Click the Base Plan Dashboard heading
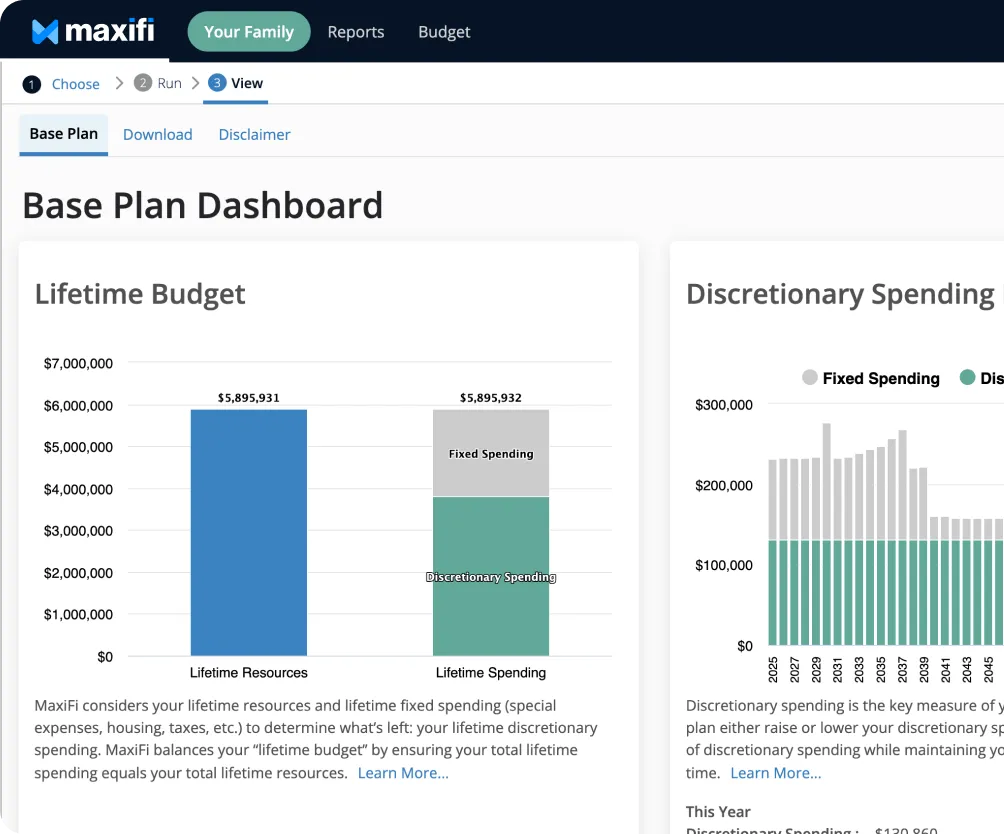 coord(202,205)
